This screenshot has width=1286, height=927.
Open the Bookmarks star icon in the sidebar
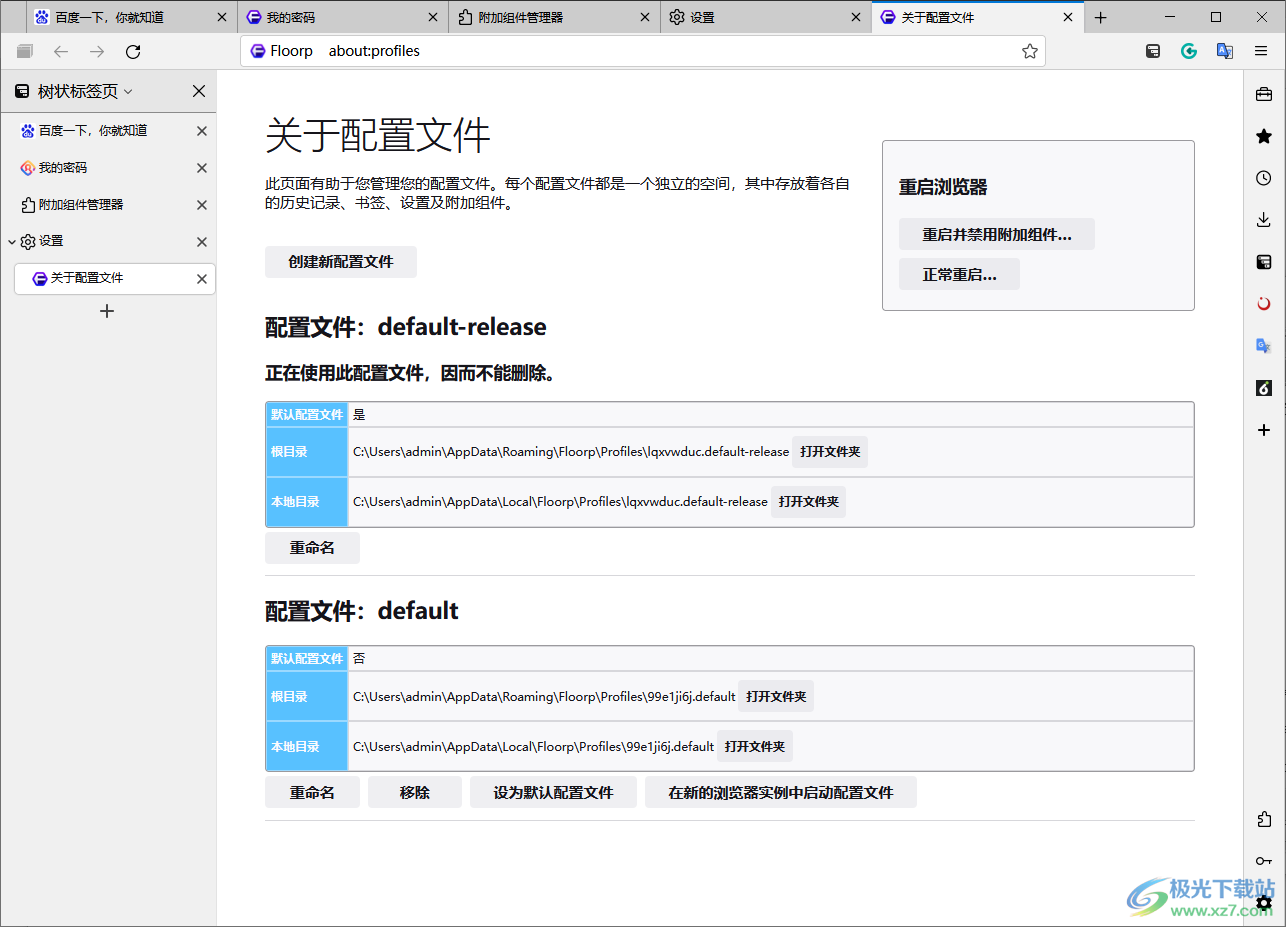pyautogui.click(x=1263, y=135)
